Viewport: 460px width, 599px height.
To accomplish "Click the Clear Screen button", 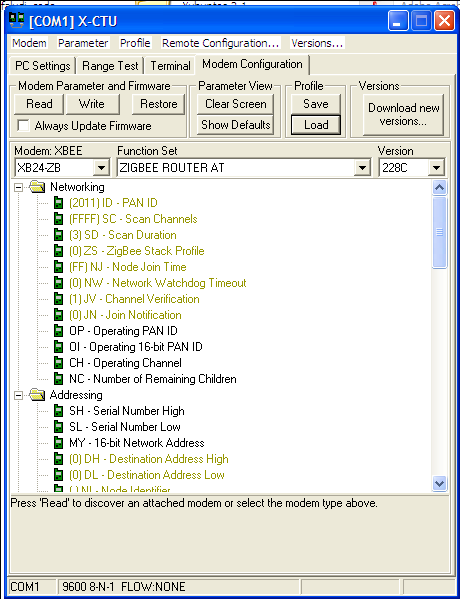I will click(236, 104).
